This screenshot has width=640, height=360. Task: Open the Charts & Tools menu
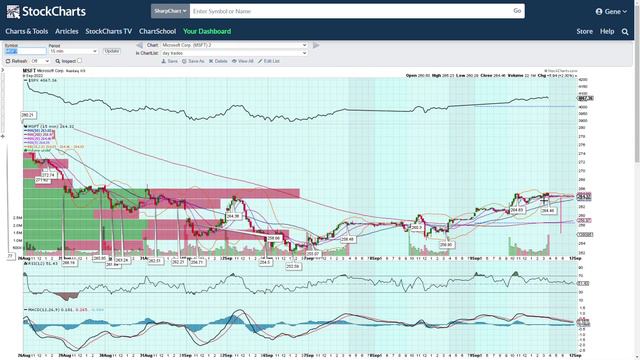tap(27, 31)
